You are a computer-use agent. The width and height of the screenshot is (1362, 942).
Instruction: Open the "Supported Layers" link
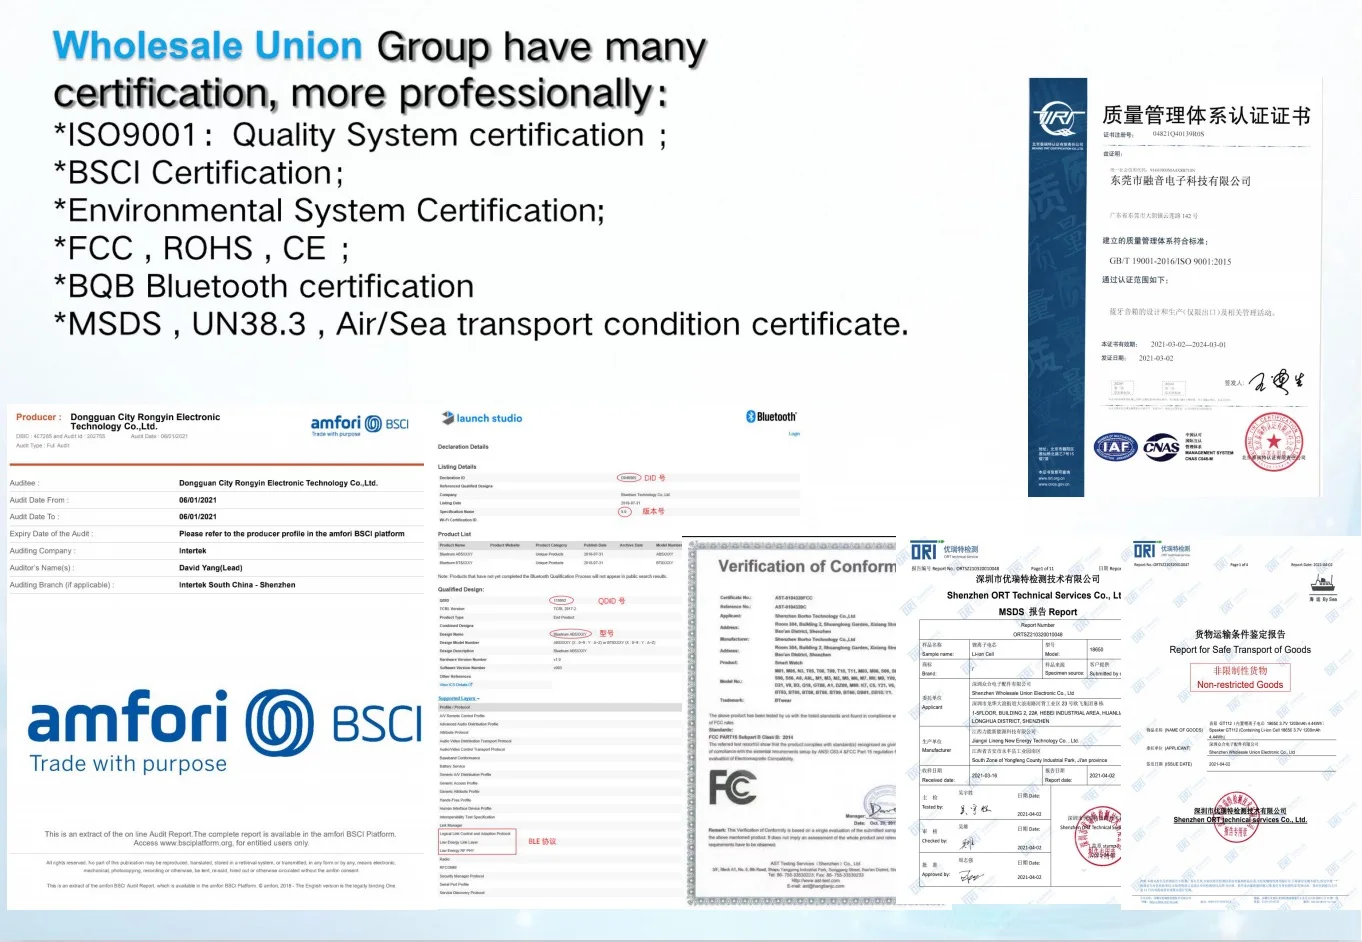coord(459,698)
